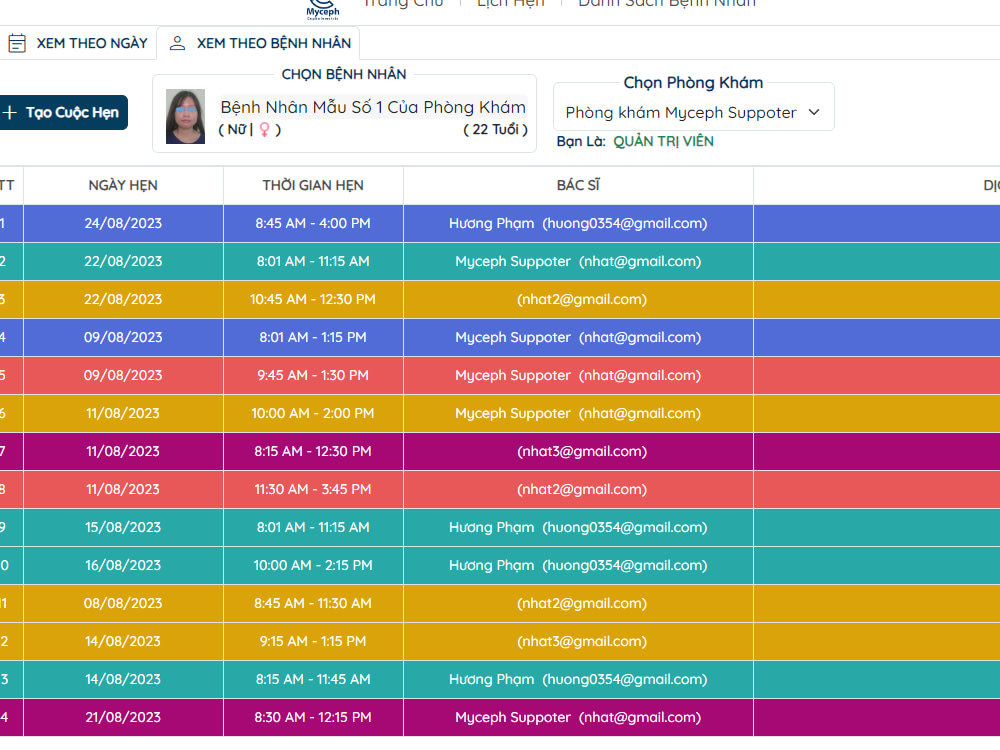
Task: Select the 10:45 AM - 12:30 PM time cell
Action: [x=313, y=299]
